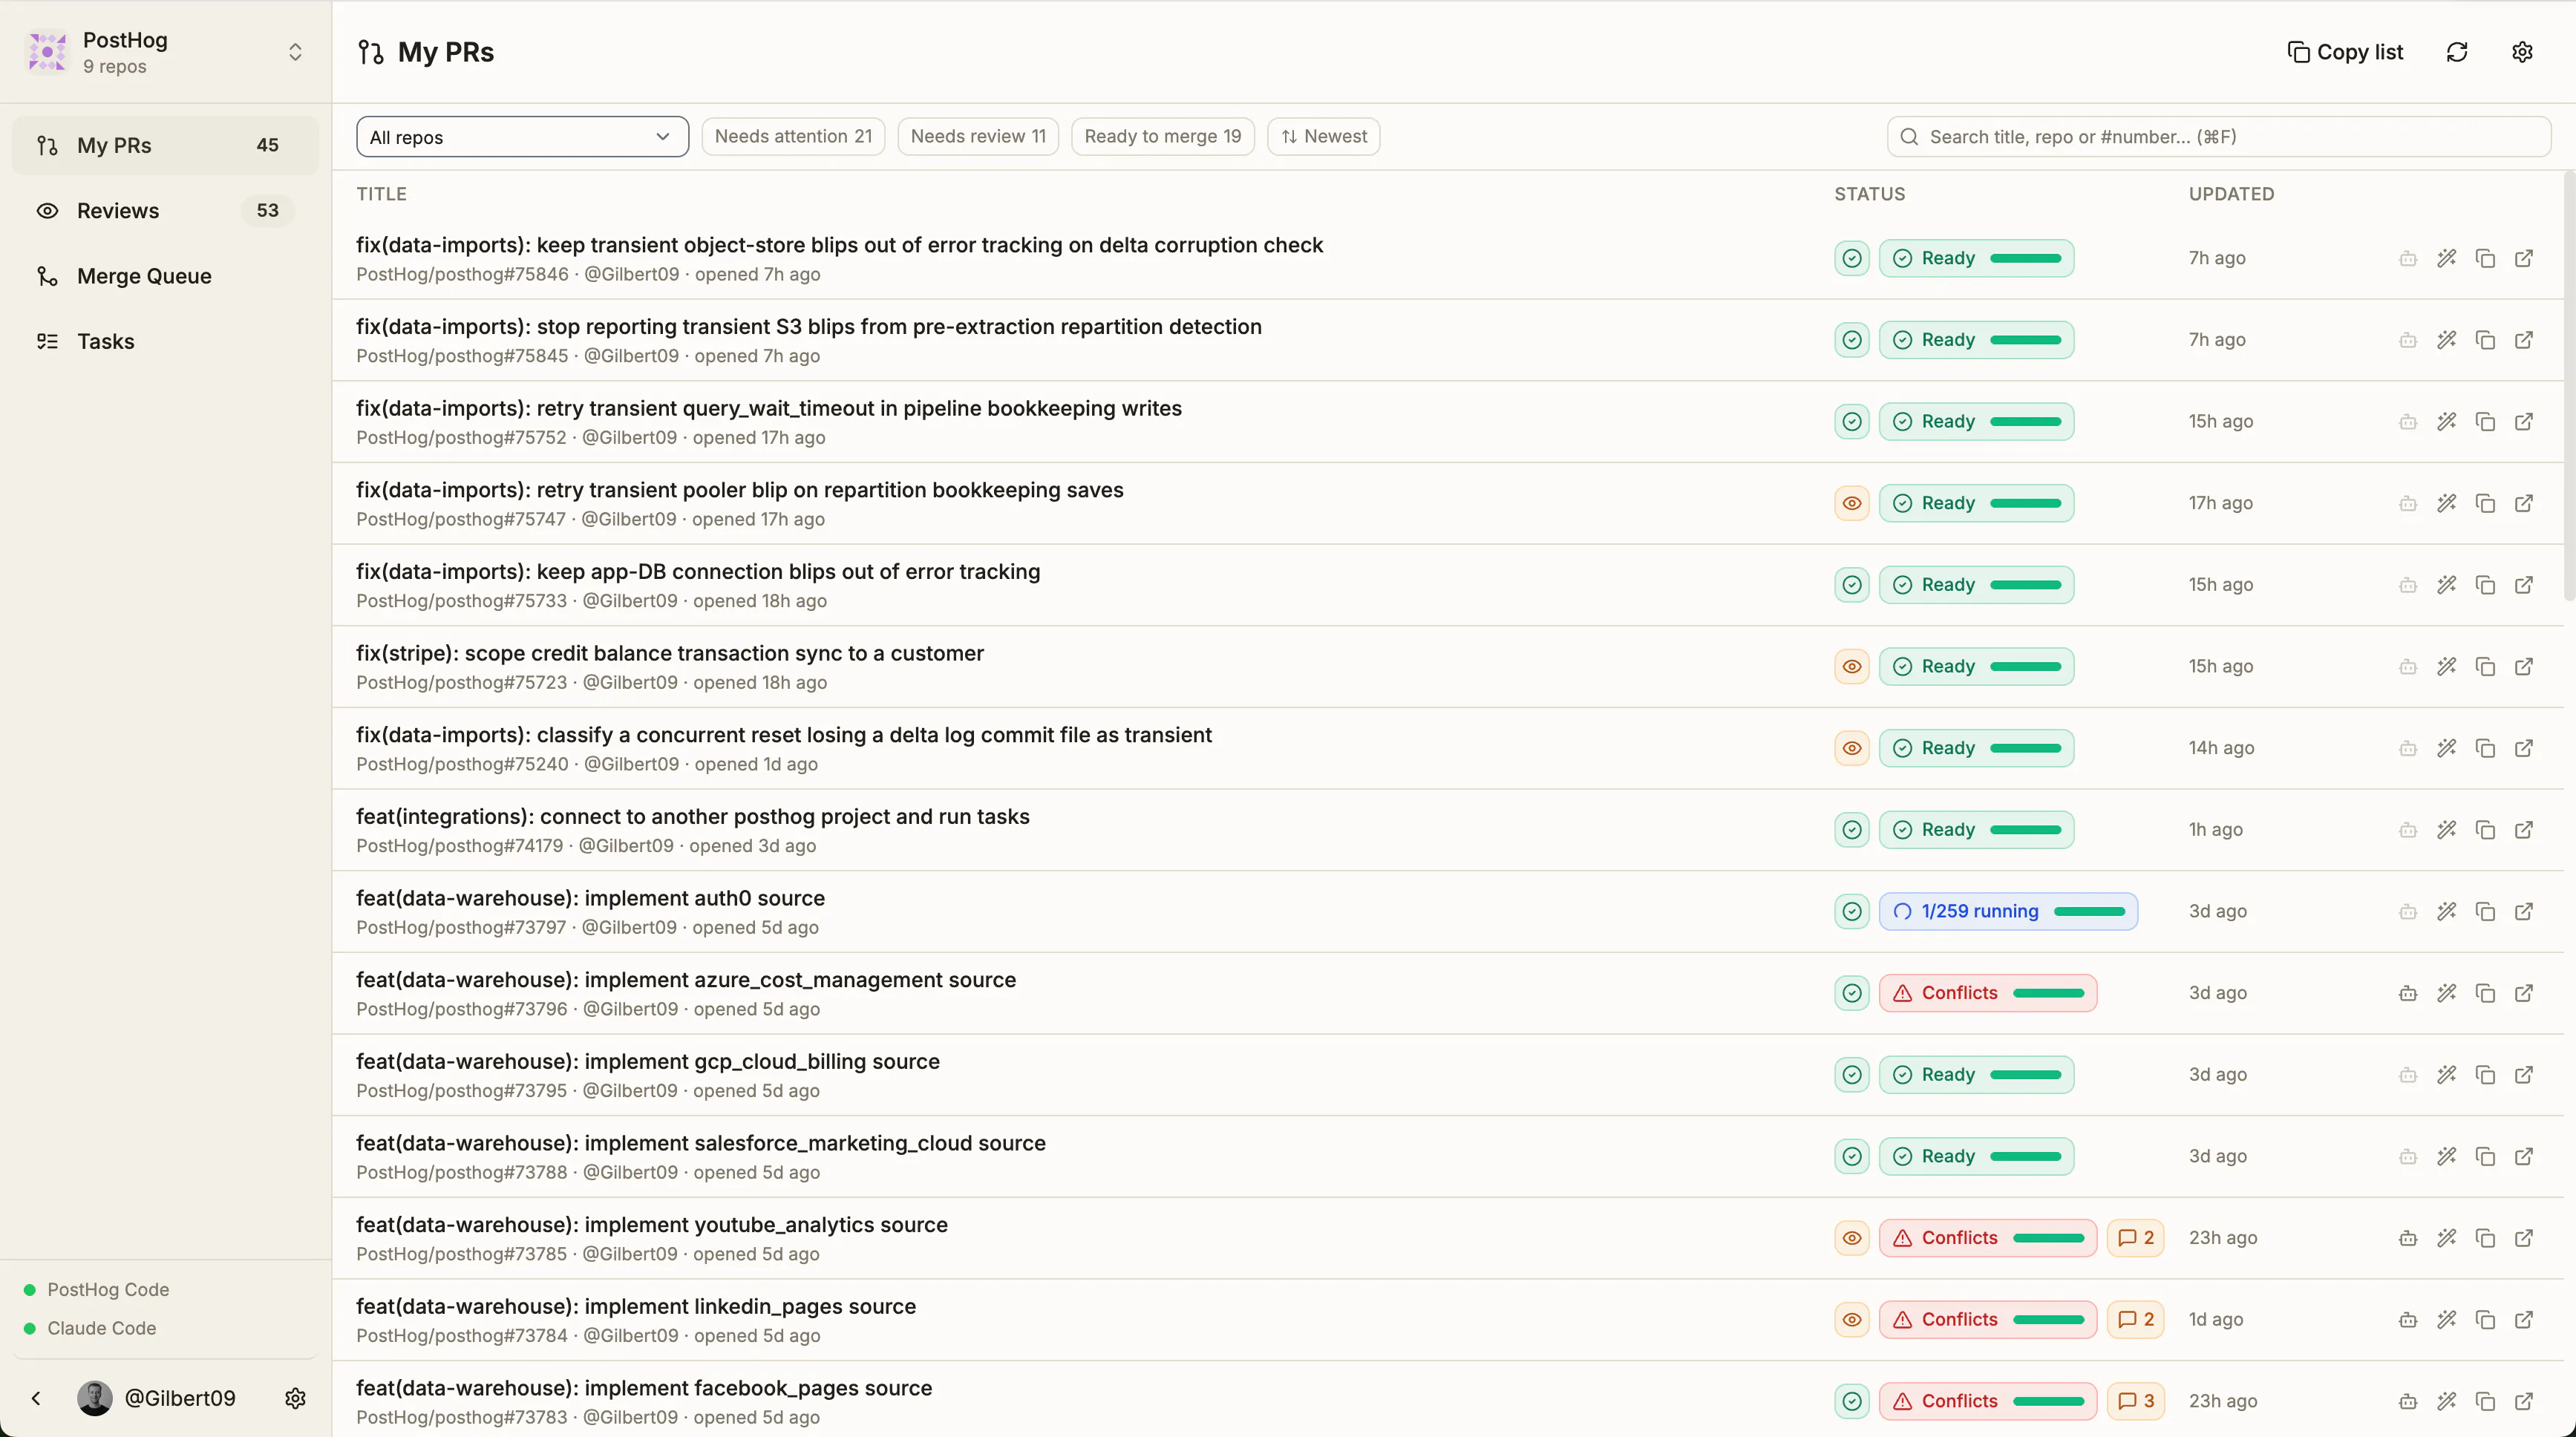This screenshot has width=2576, height=1437.
Task: Open user settings gear next to @Gilbert09
Action: pos(295,1398)
